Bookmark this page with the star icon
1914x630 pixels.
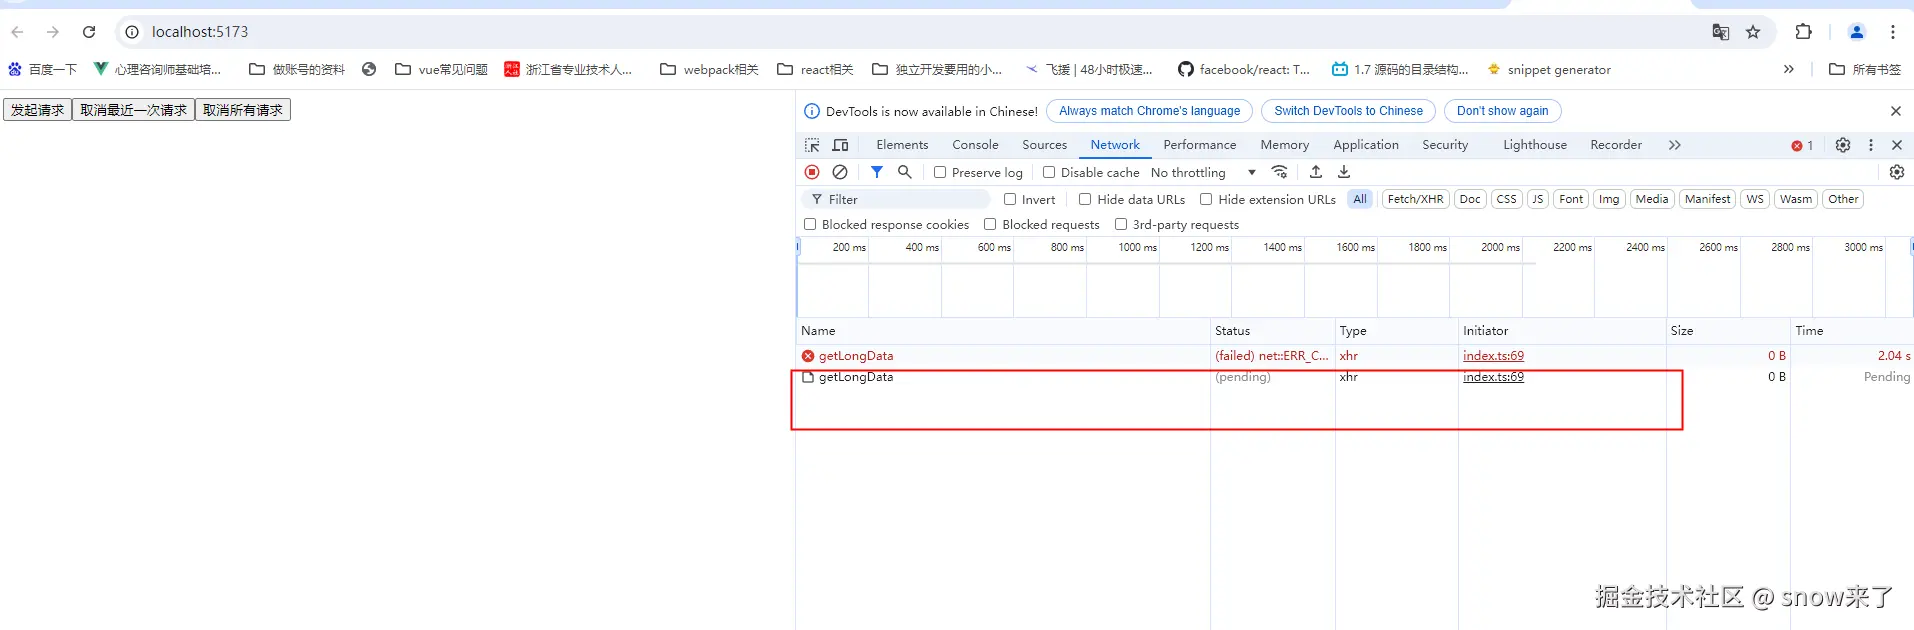click(x=1753, y=32)
